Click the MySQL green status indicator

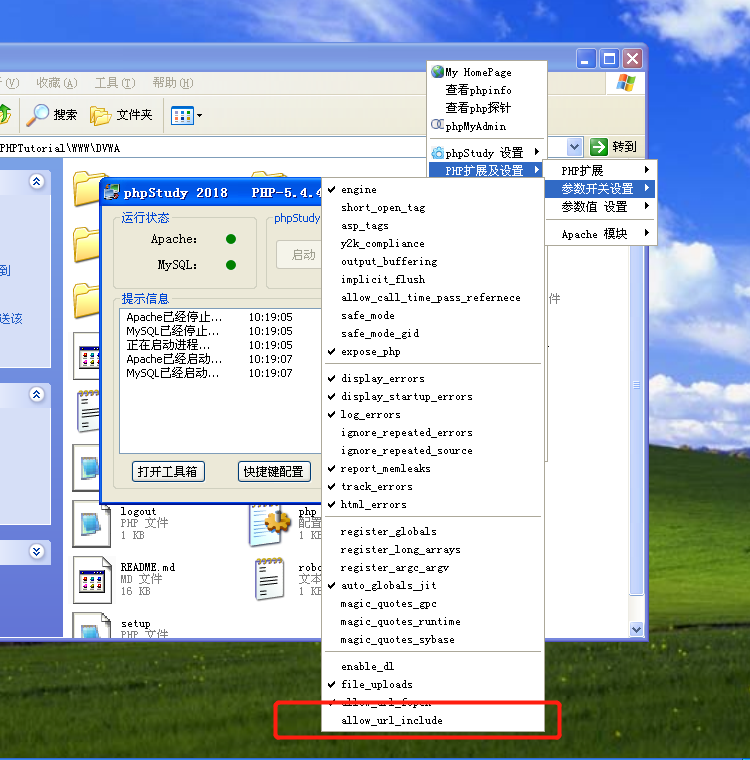[x=231, y=265]
